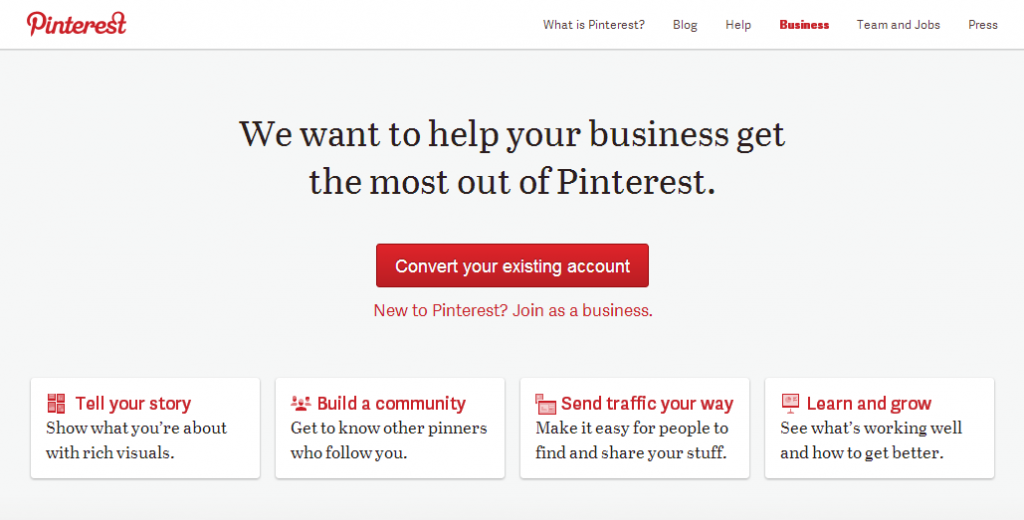Open the Learn and grow heading
1024x520 pixels.
click(869, 404)
